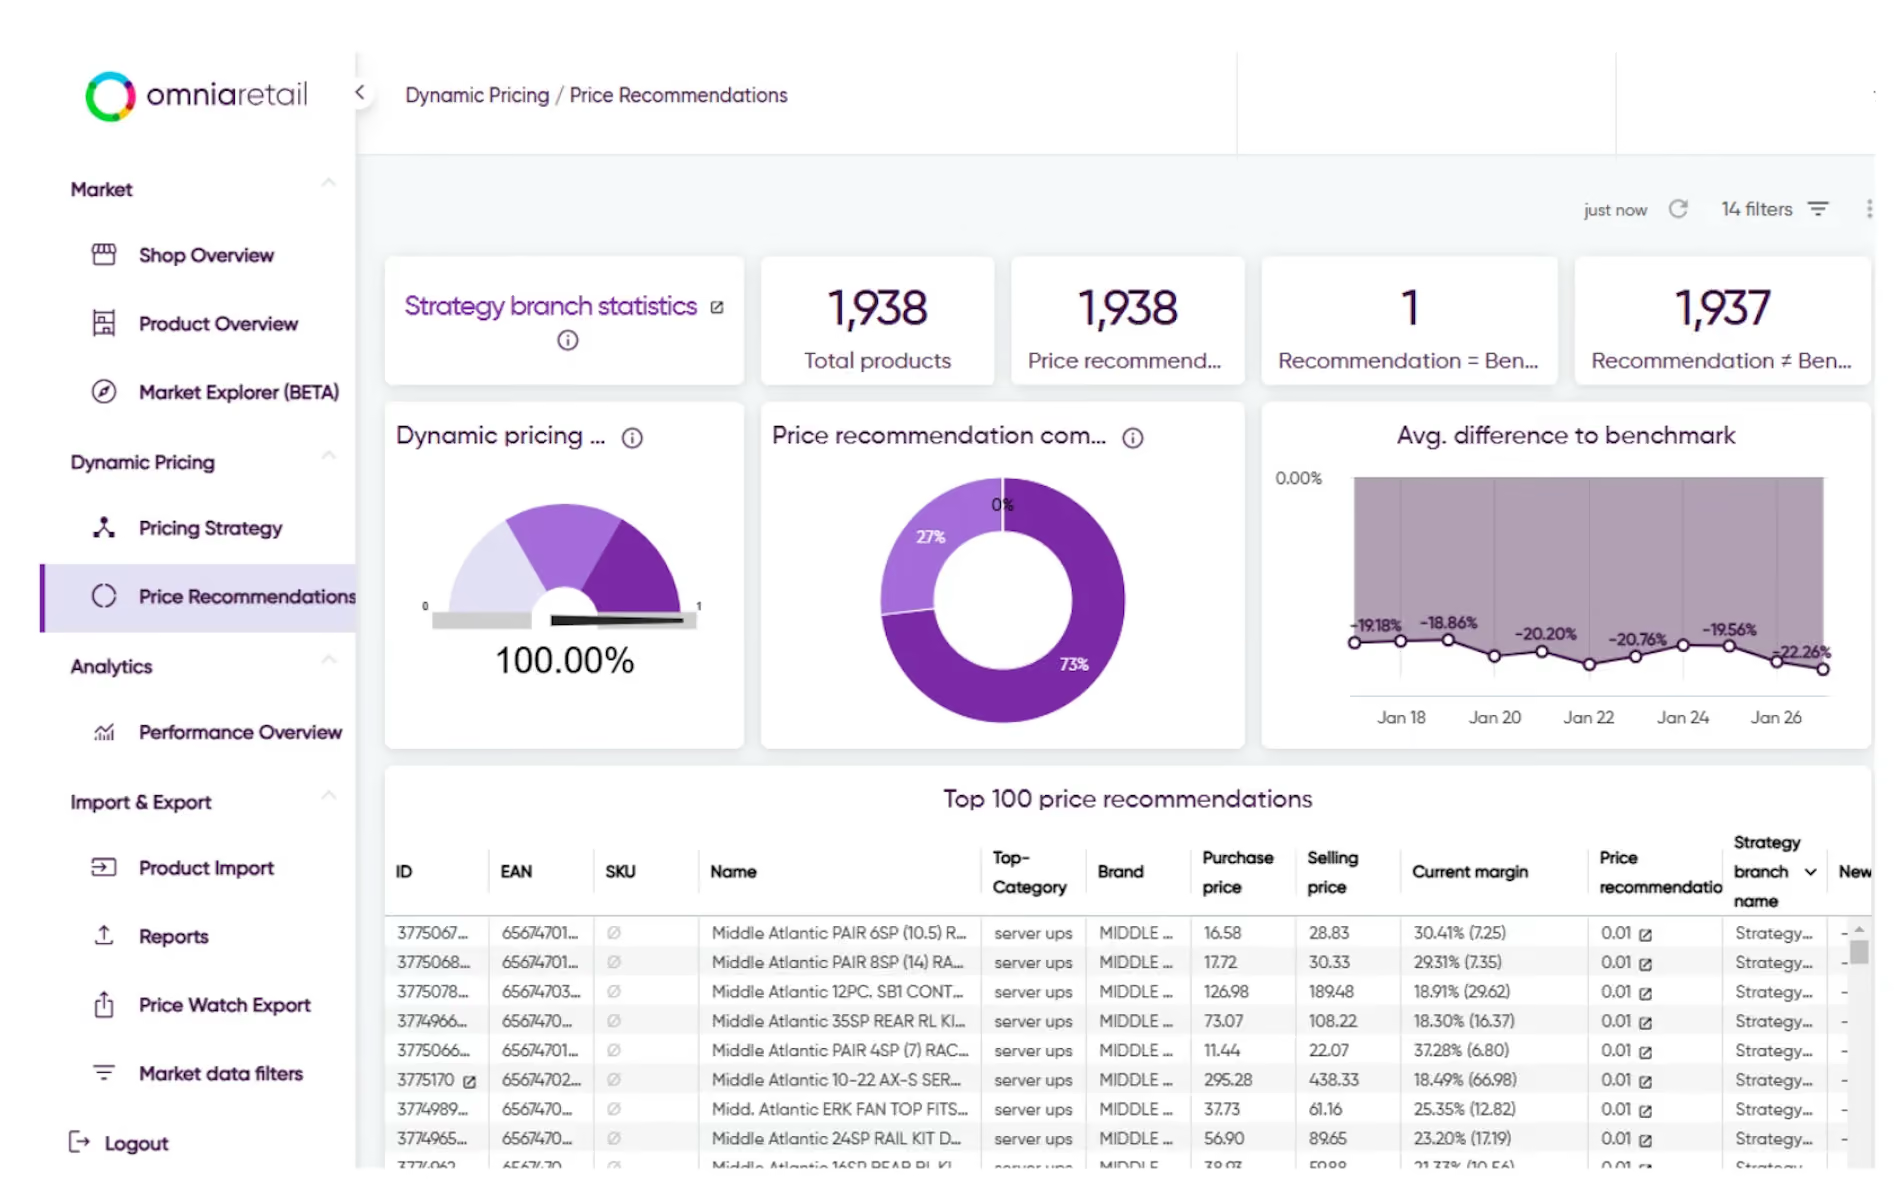1898x1196 pixels.
Task: Sort by the Current margin column header
Action: (x=1470, y=872)
